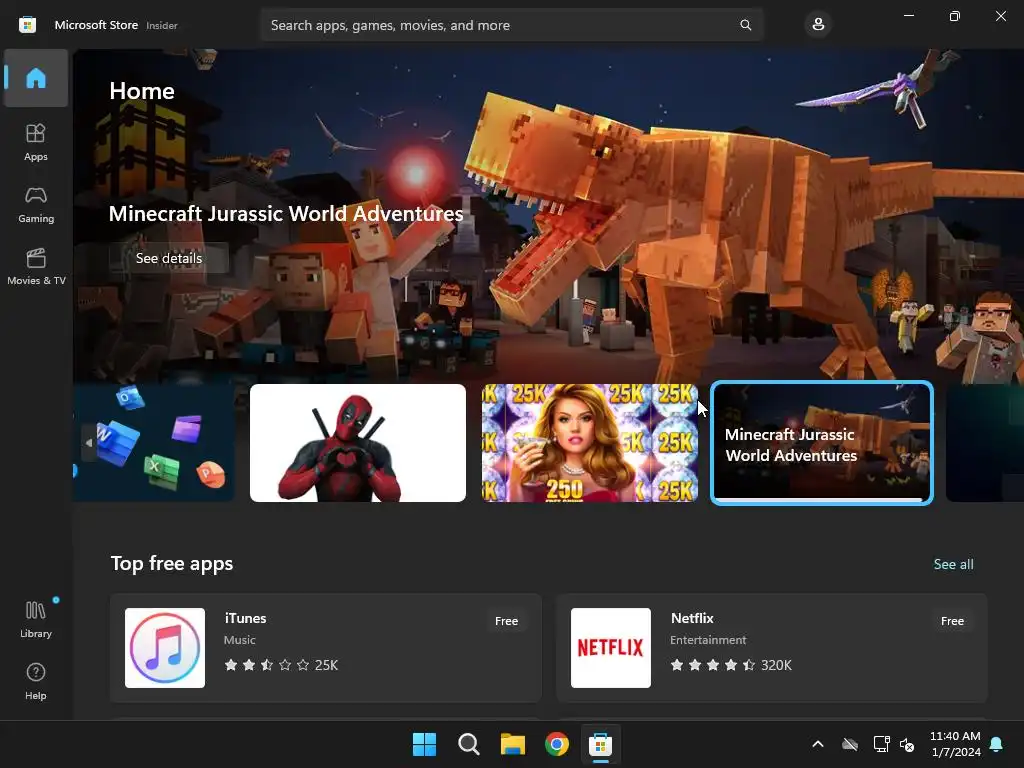Open the Apps section
Viewport: 1024px width, 768px height.
pos(36,142)
